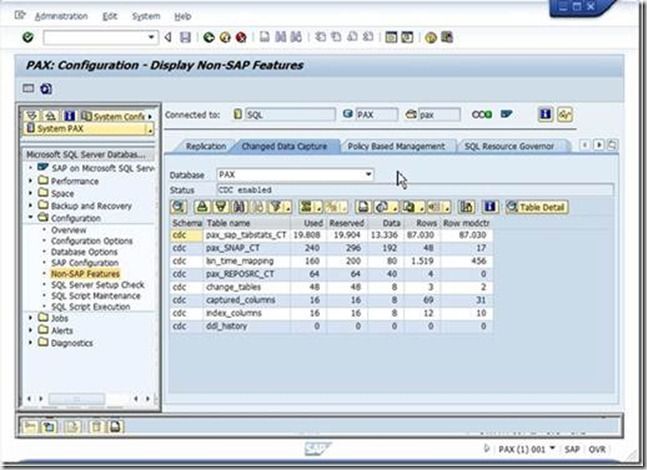Select the captured_columns table name

(241, 300)
